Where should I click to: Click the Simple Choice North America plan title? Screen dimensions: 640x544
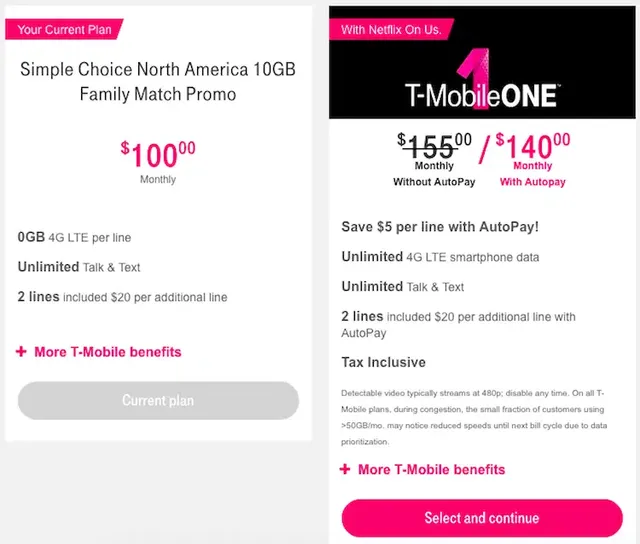click(x=158, y=81)
